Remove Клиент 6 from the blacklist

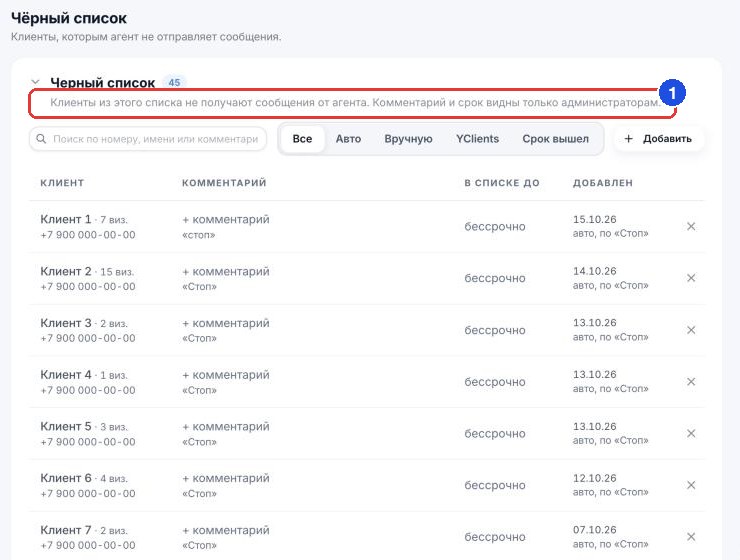coord(691,485)
